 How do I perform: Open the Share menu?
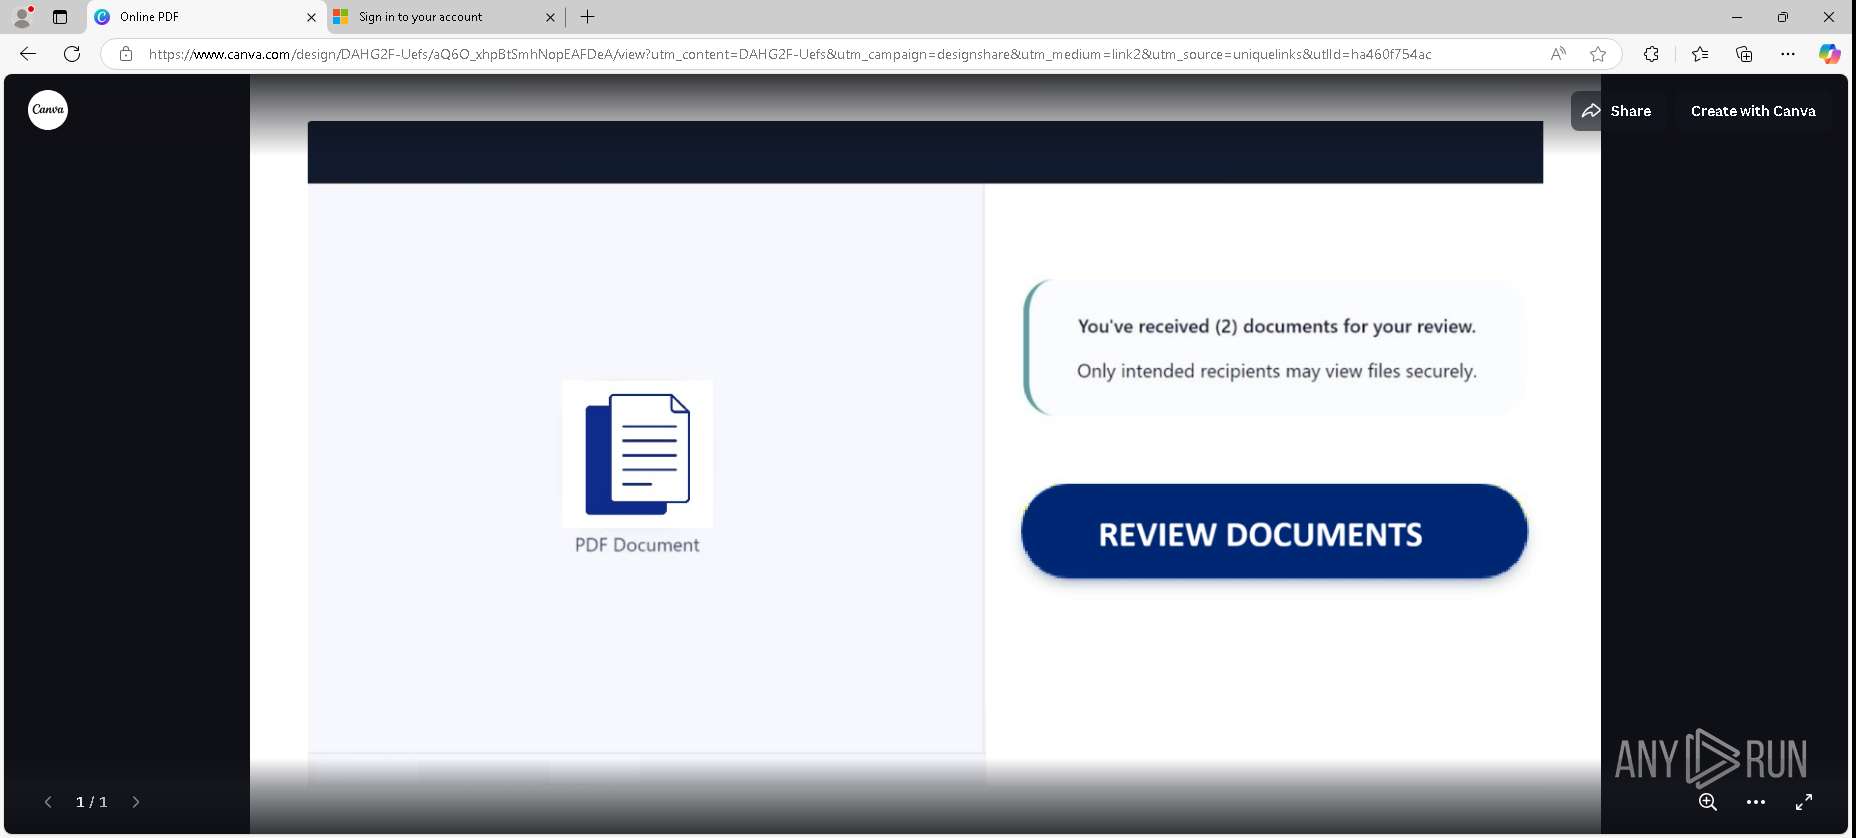click(1616, 111)
